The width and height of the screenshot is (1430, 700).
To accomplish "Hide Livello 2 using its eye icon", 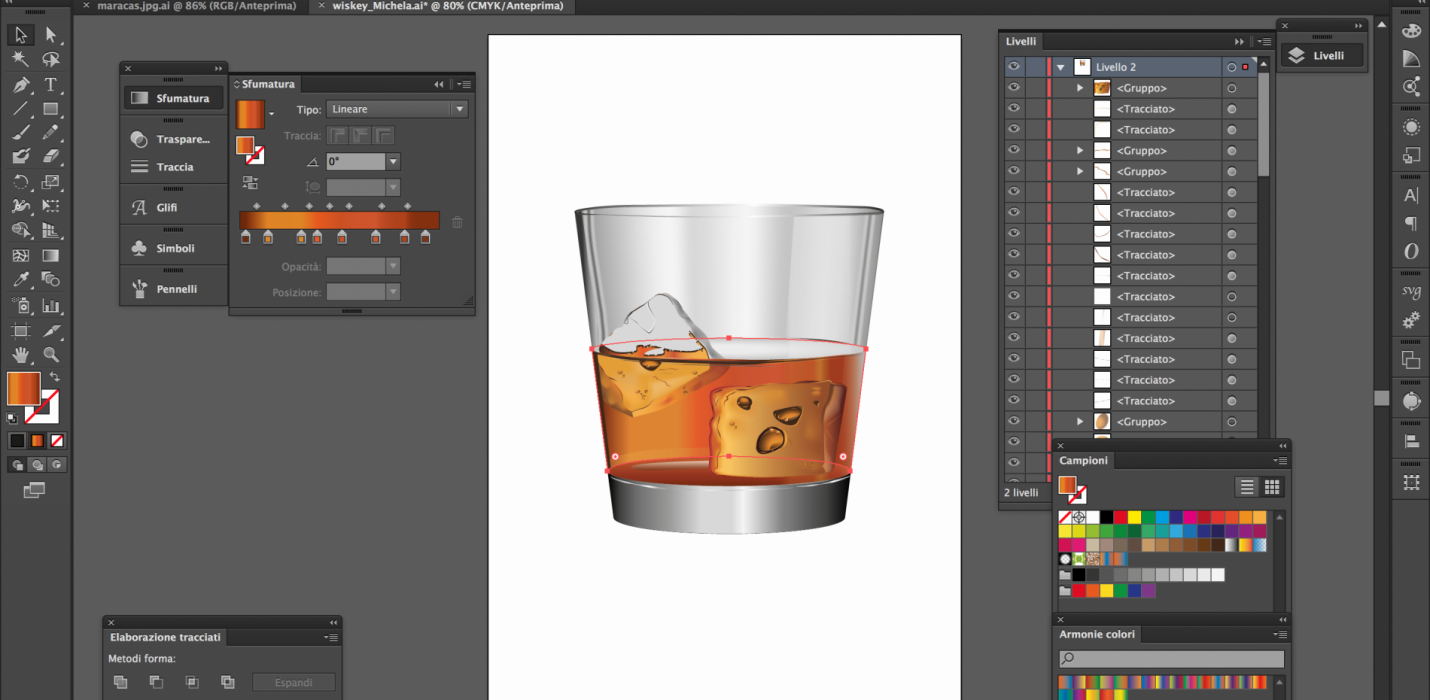I will tap(1013, 66).
